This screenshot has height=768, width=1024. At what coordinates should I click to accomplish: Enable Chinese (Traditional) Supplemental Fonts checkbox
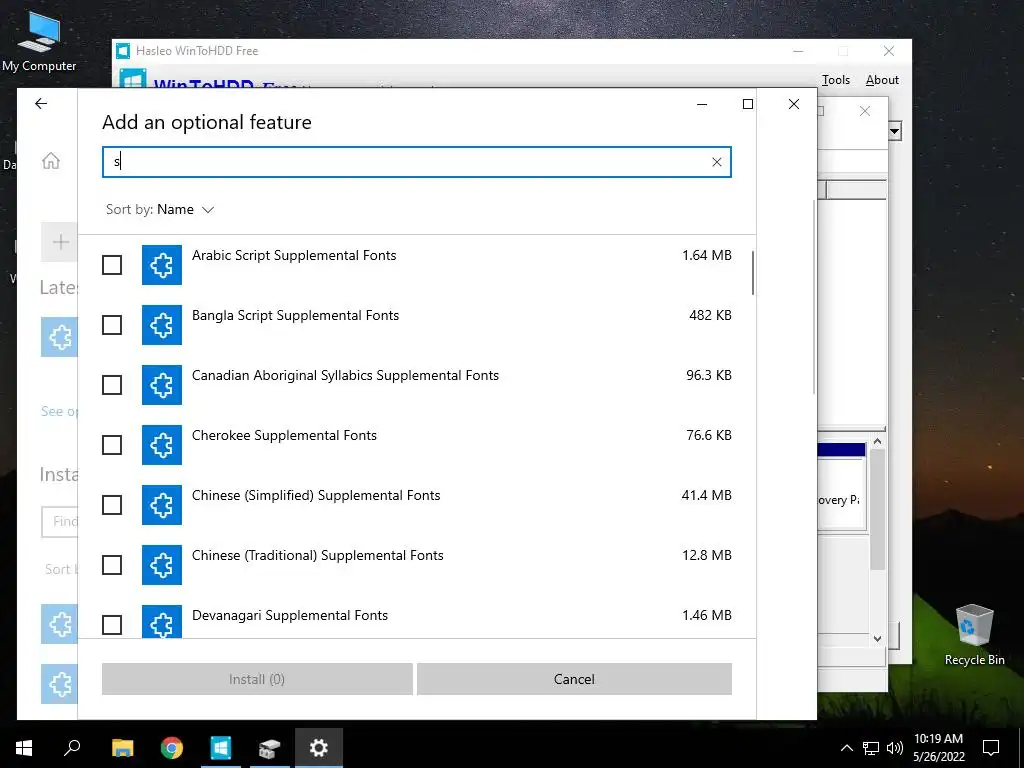(x=112, y=565)
